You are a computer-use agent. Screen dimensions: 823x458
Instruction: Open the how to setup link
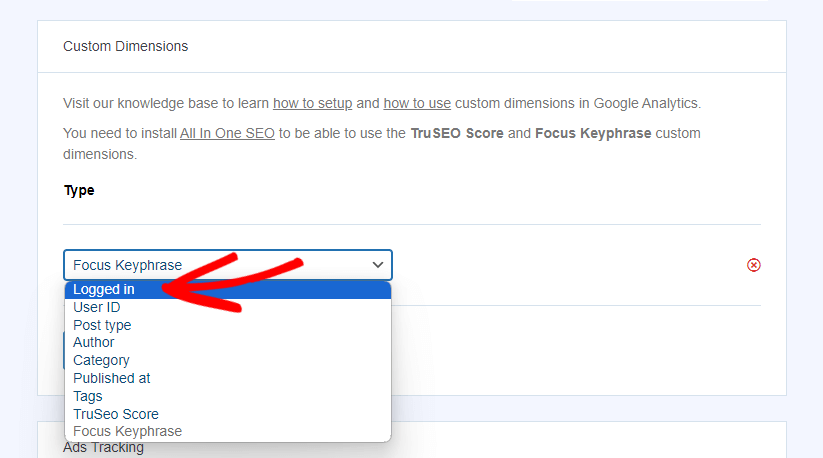pos(312,103)
